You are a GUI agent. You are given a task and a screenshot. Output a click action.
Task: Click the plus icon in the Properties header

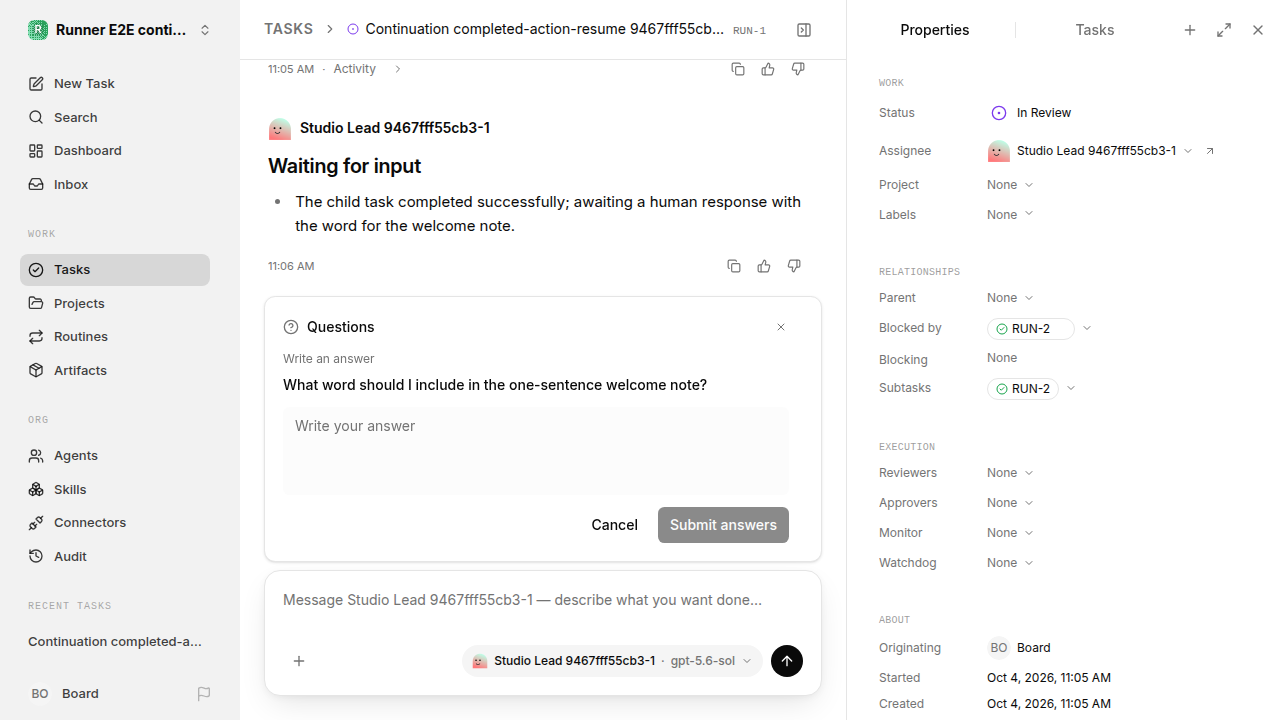point(1190,30)
